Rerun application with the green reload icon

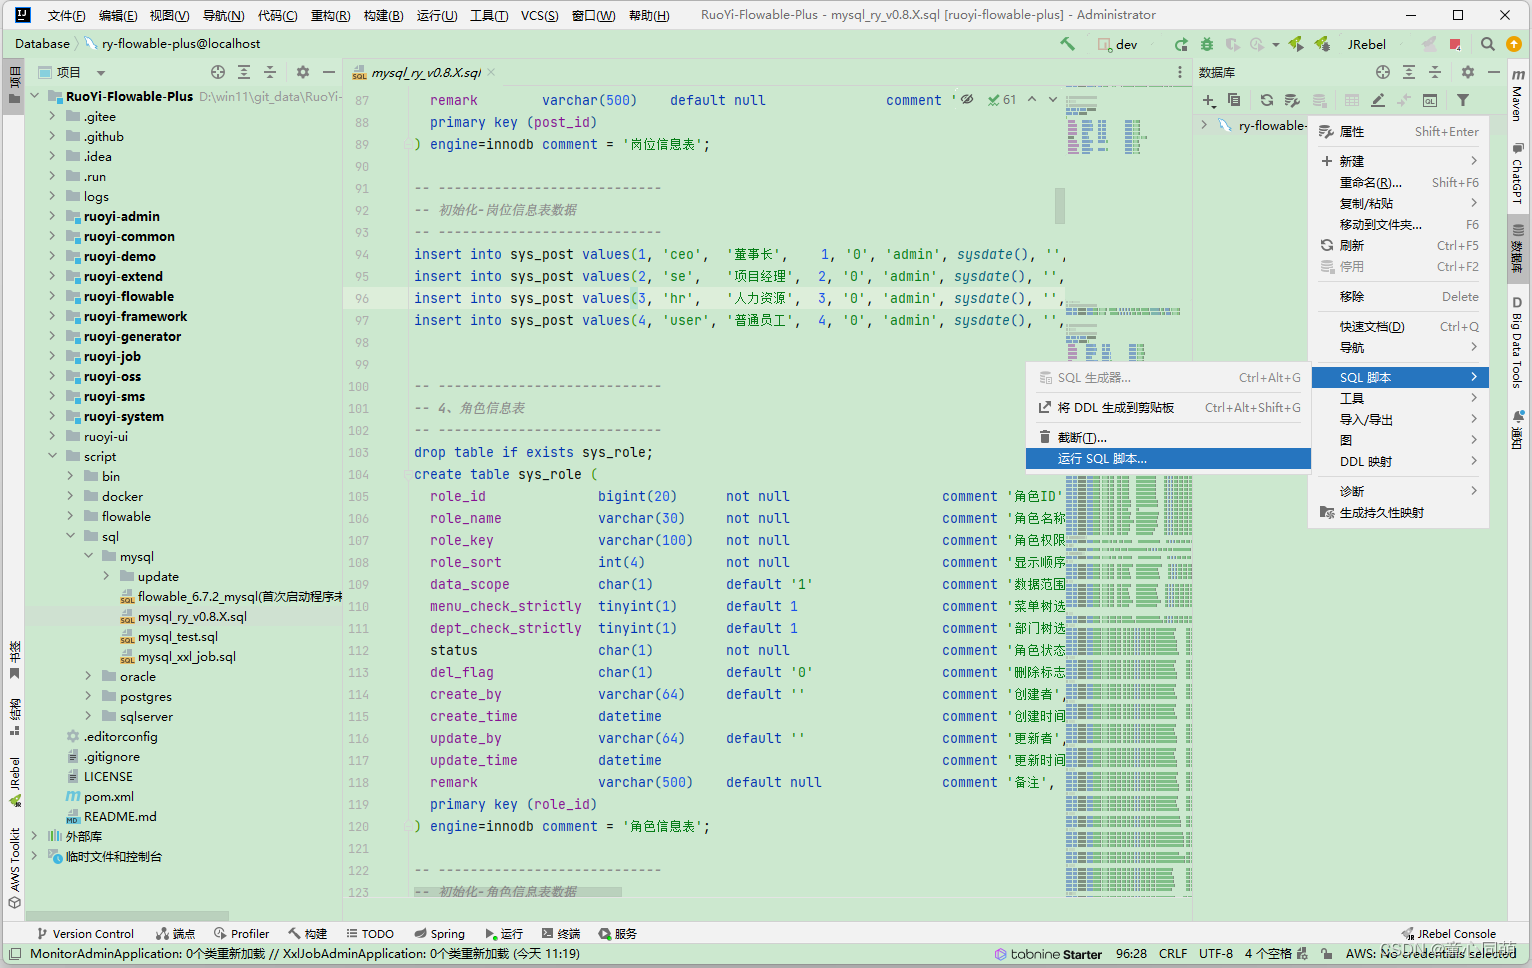(1181, 44)
